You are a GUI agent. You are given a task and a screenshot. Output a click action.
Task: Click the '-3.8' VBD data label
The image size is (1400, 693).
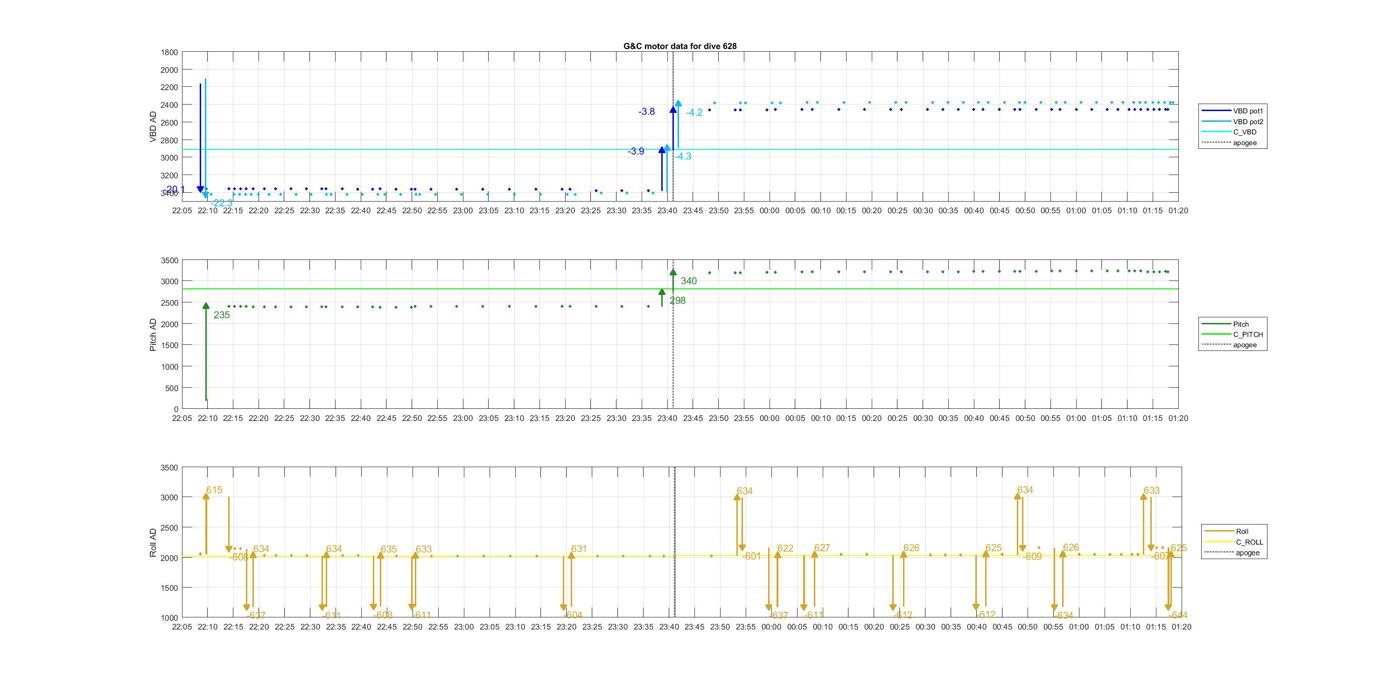pos(647,112)
